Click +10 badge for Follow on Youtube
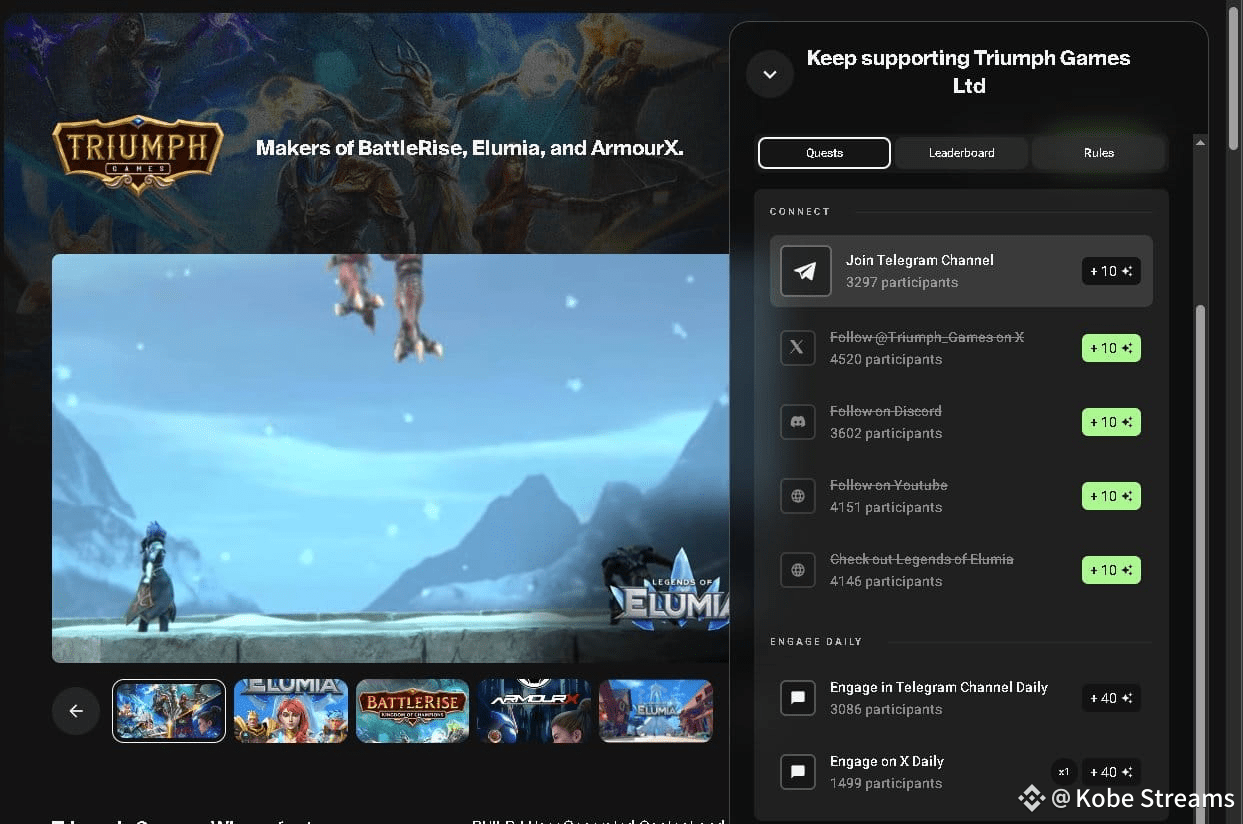 tap(1111, 496)
